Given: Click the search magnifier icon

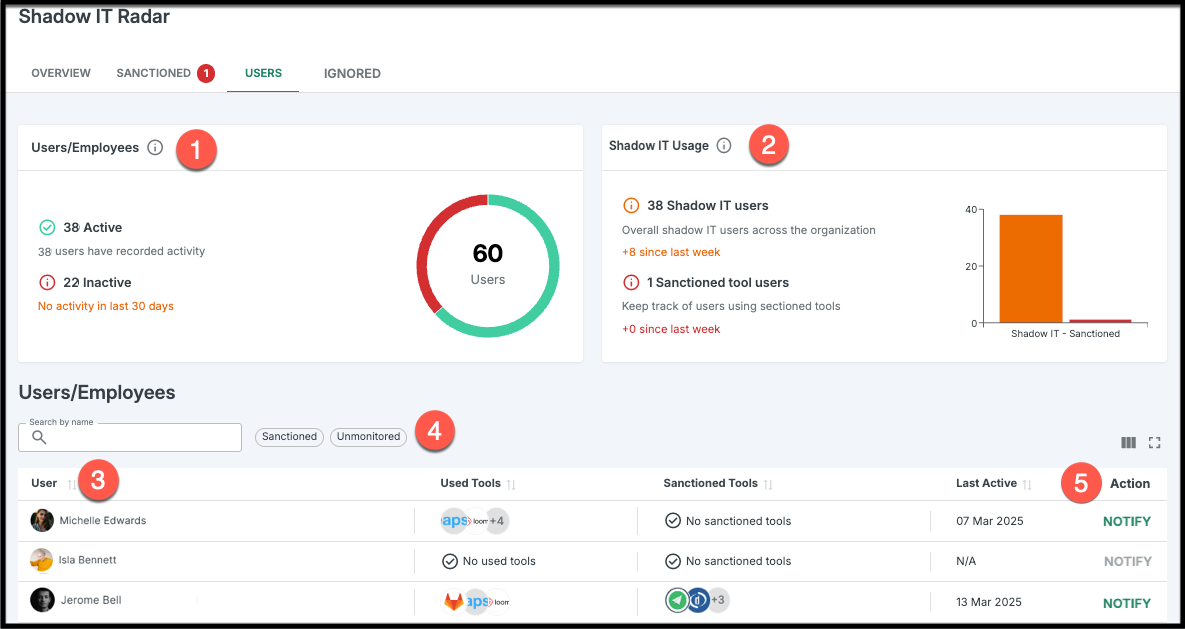Looking at the screenshot, I should [x=39, y=438].
